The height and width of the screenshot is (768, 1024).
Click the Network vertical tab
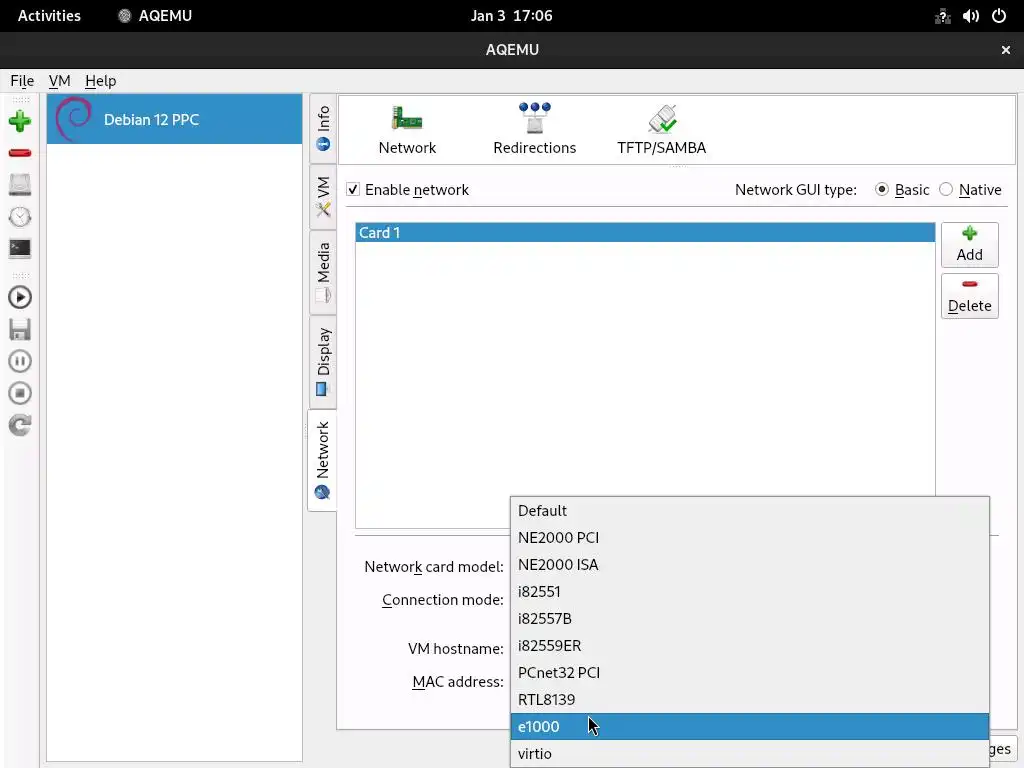click(x=323, y=460)
